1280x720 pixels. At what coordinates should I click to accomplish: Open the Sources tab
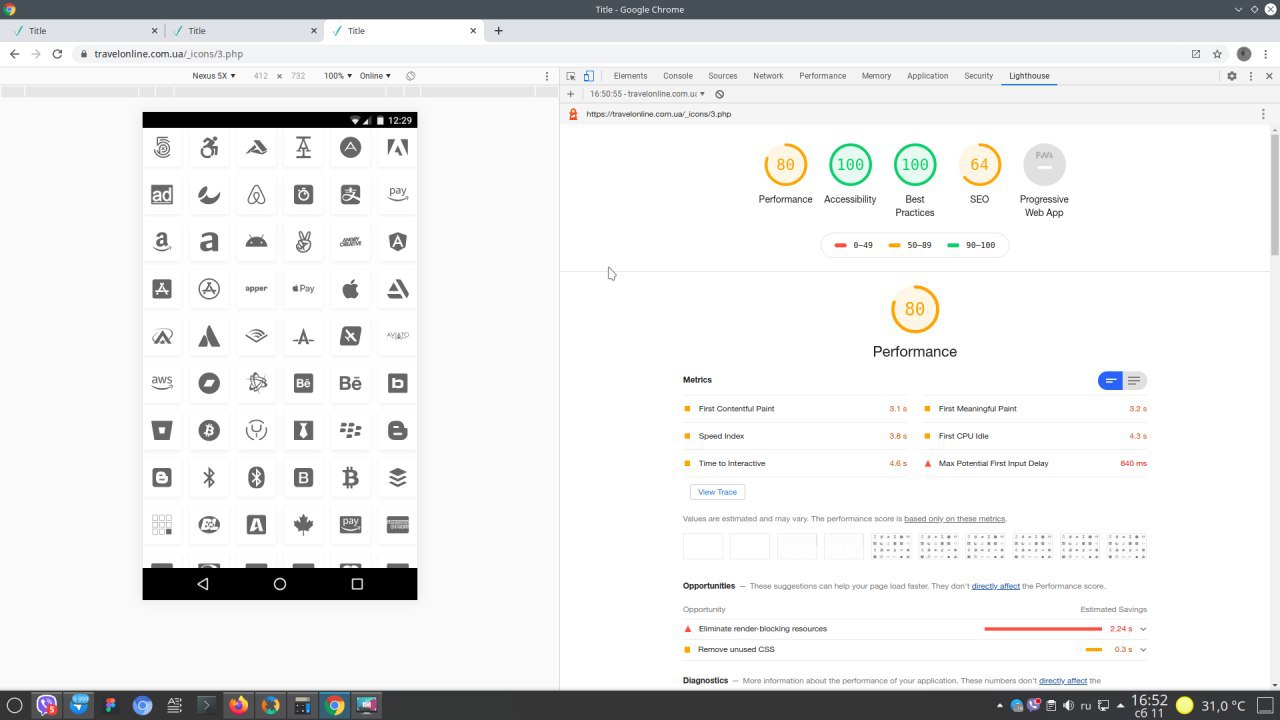pyautogui.click(x=723, y=76)
